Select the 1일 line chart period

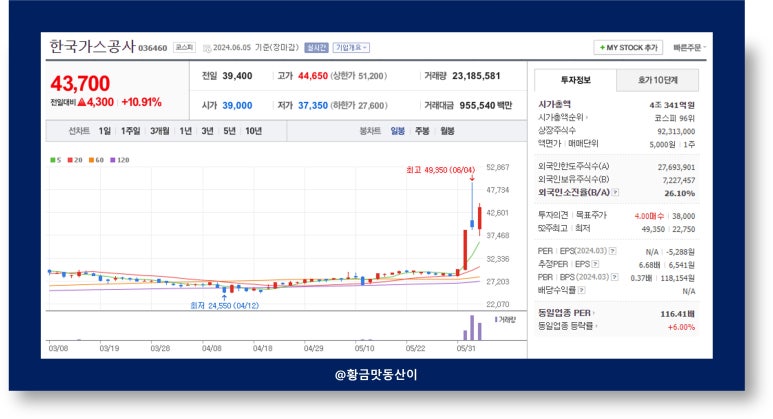click(105, 131)
